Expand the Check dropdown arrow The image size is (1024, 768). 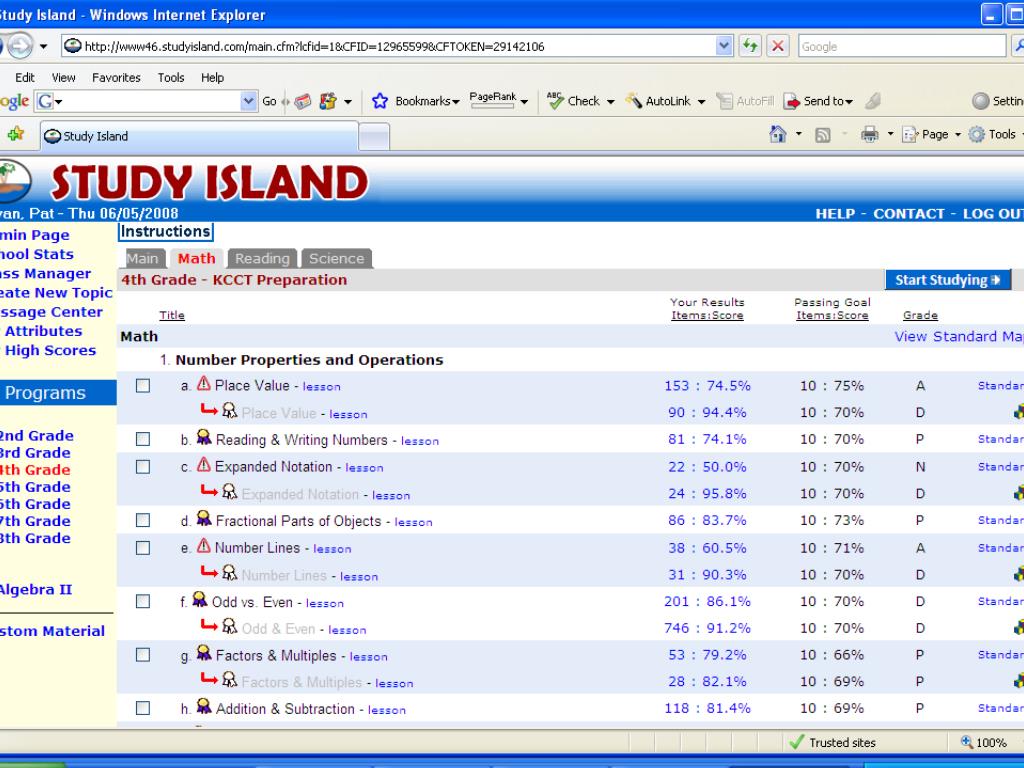[x=611, y=102]
